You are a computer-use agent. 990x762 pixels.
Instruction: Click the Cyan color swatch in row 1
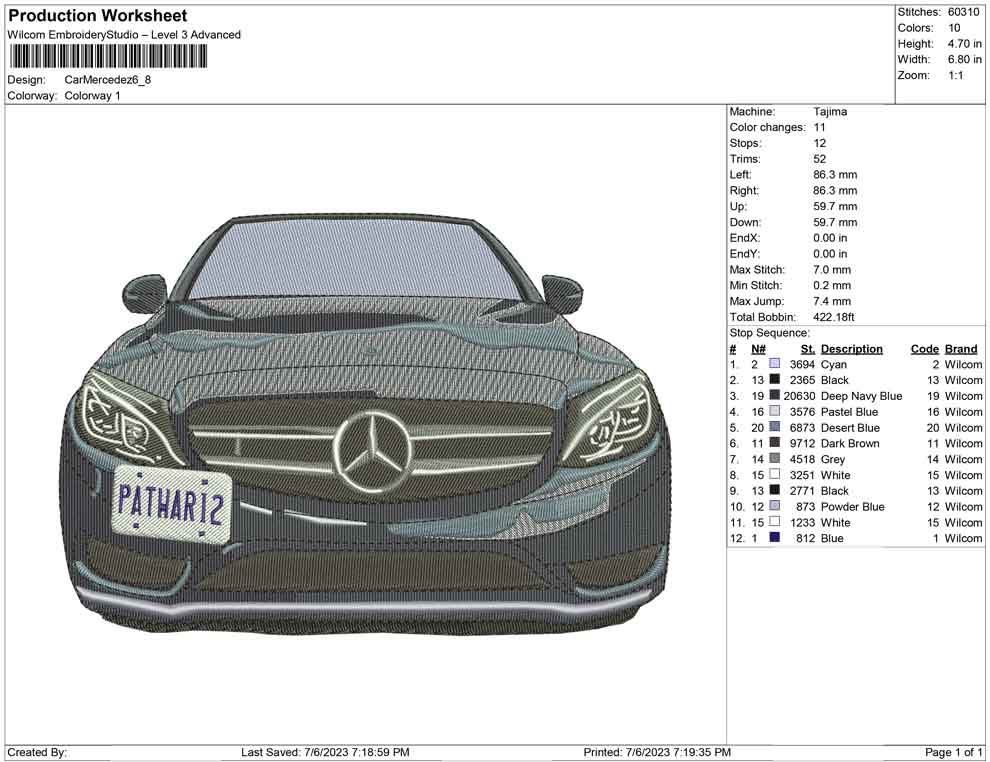click(774, 364)
